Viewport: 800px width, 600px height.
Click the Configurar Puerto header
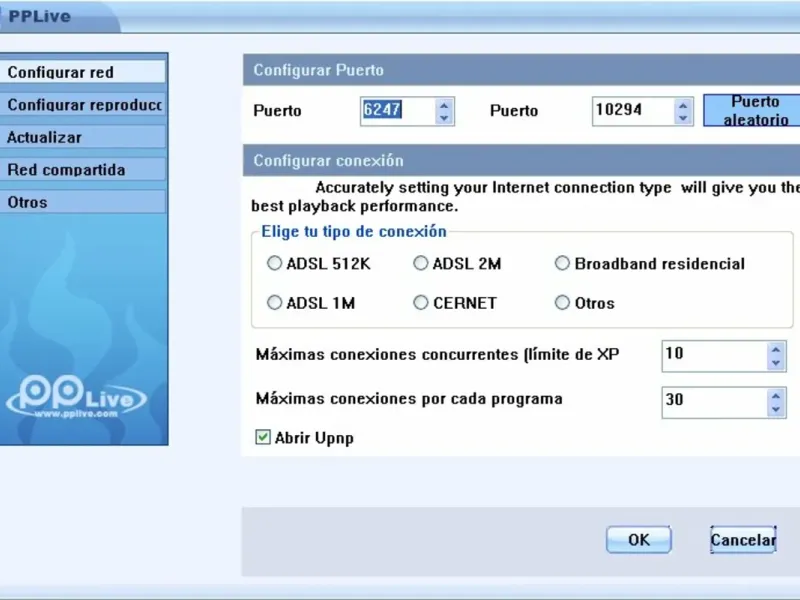521,70
